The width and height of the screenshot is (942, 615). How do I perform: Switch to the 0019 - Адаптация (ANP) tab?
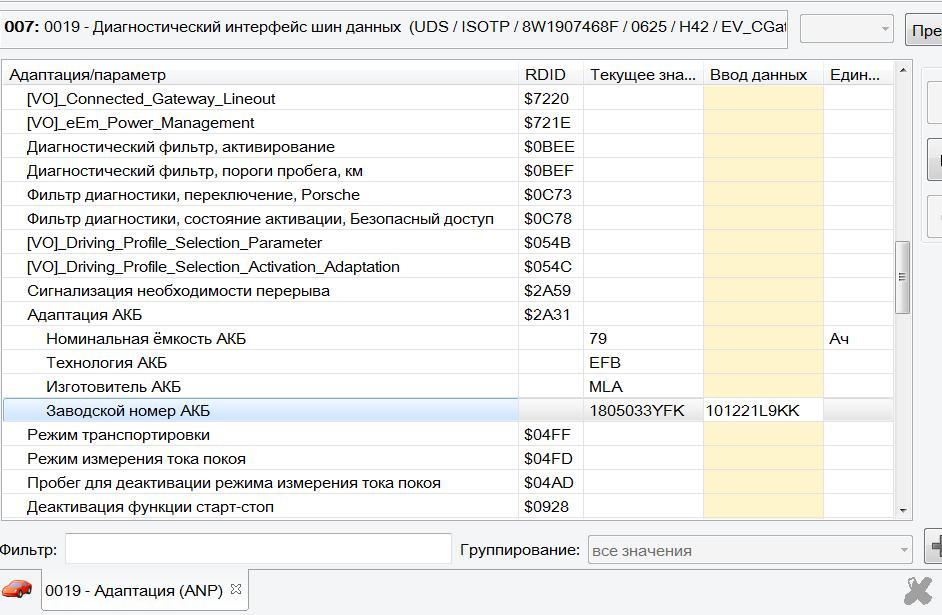pyautogui.click(x=136, y=590)
